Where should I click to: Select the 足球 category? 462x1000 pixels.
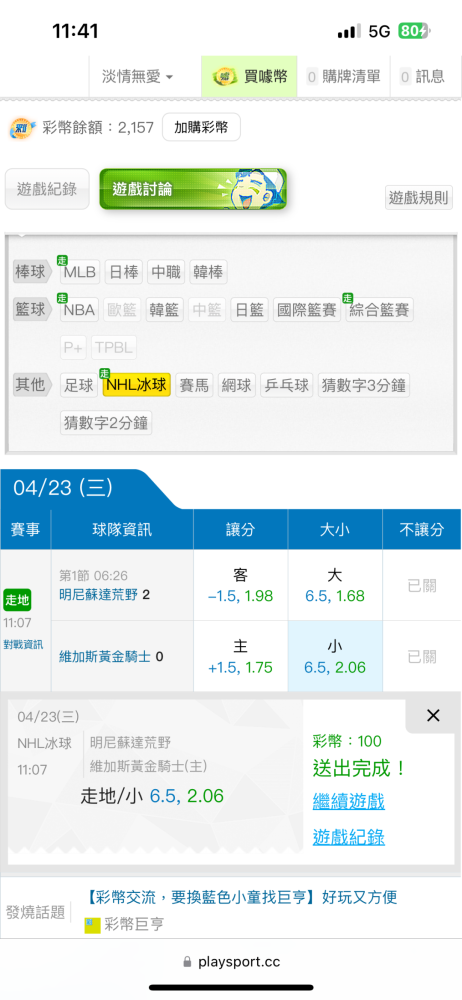80,385
